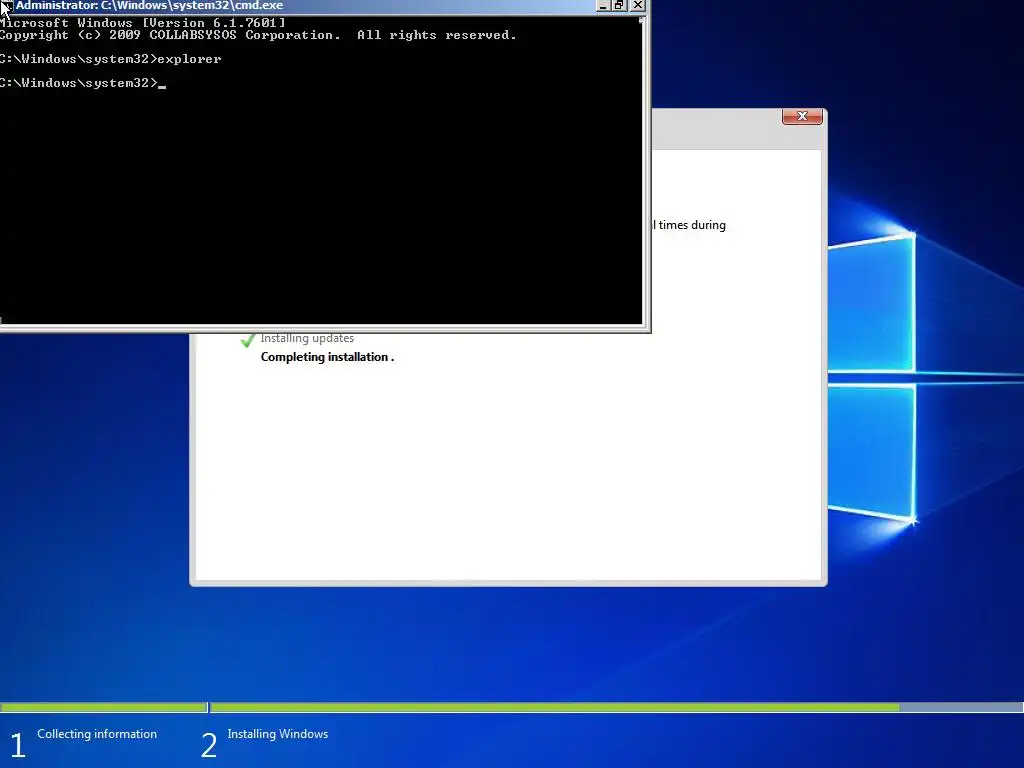This screenshot has height=768, width=1024.
Task: Close the Windows setup dialog with red X
Action: click(802, 116)
